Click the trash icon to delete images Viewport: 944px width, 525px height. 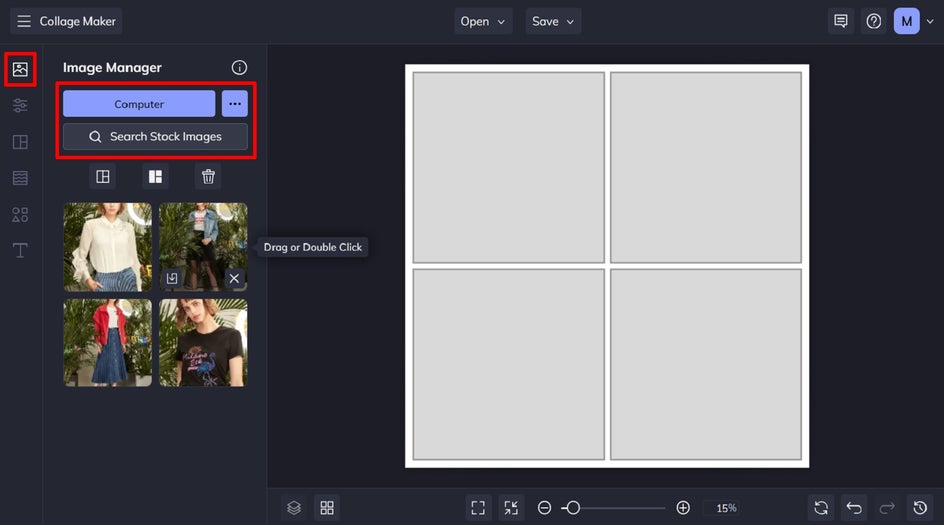(208, 177)
